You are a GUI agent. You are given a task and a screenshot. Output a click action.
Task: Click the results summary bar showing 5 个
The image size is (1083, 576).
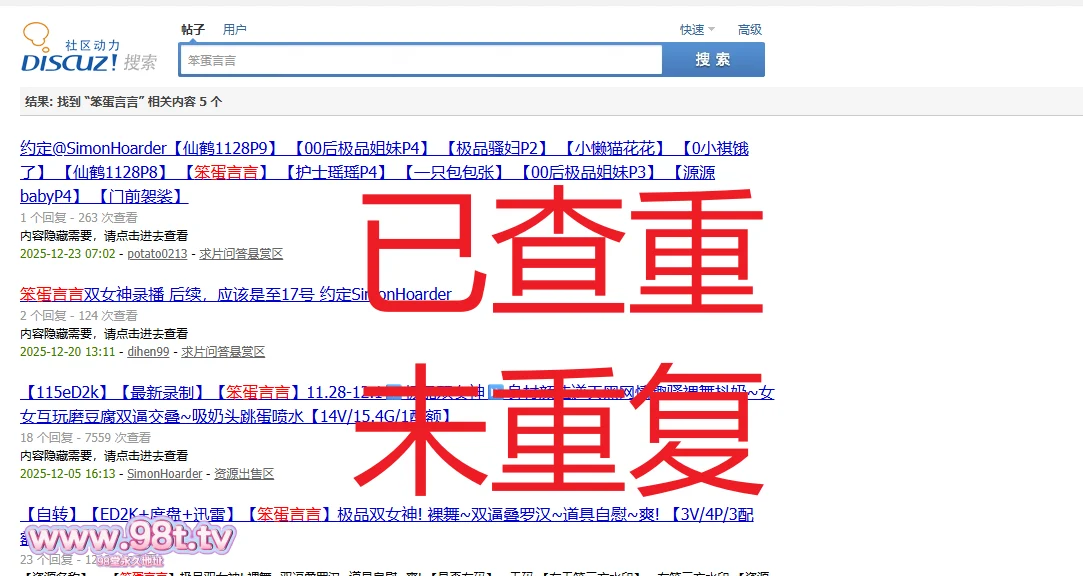(124, 102)
